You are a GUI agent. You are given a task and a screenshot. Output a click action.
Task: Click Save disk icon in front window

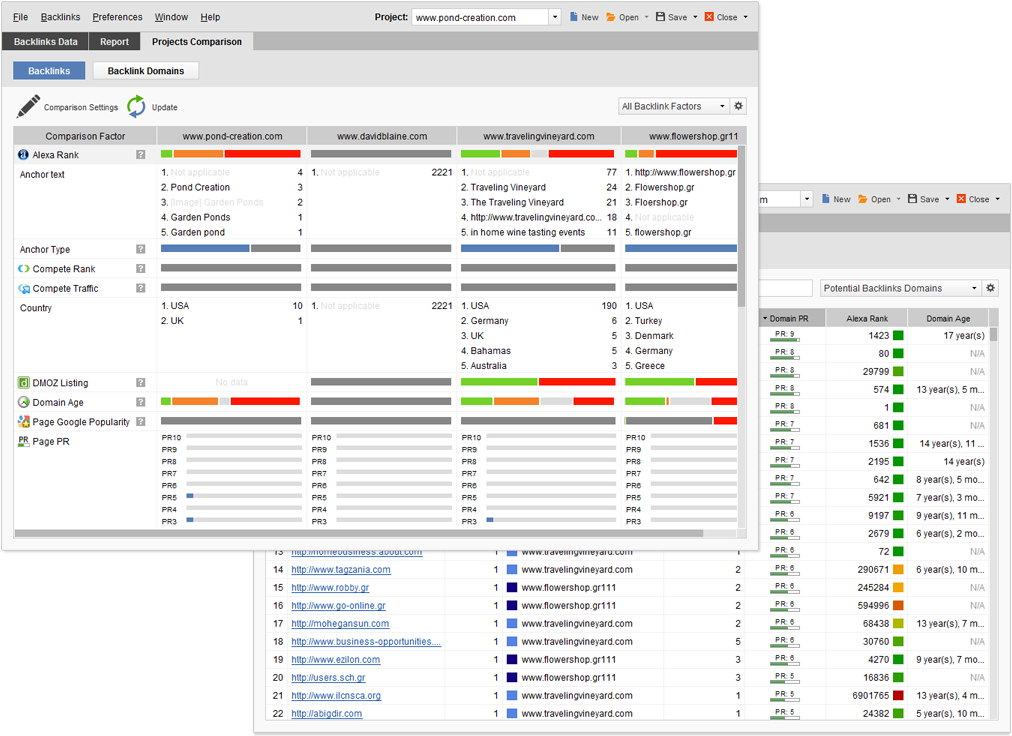660,17
